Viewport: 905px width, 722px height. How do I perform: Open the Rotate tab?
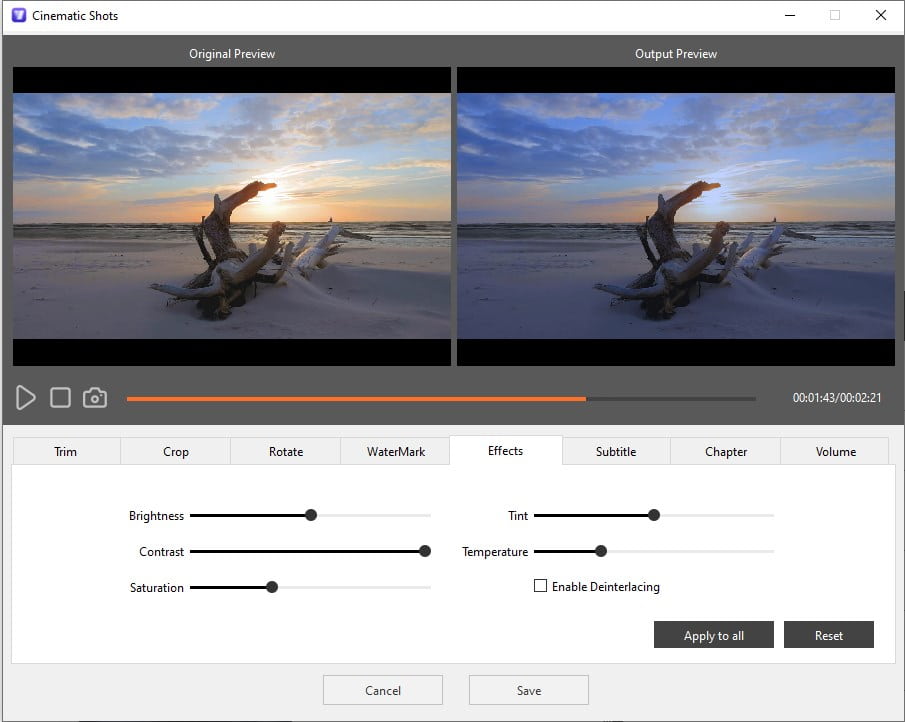pos(286,451)
